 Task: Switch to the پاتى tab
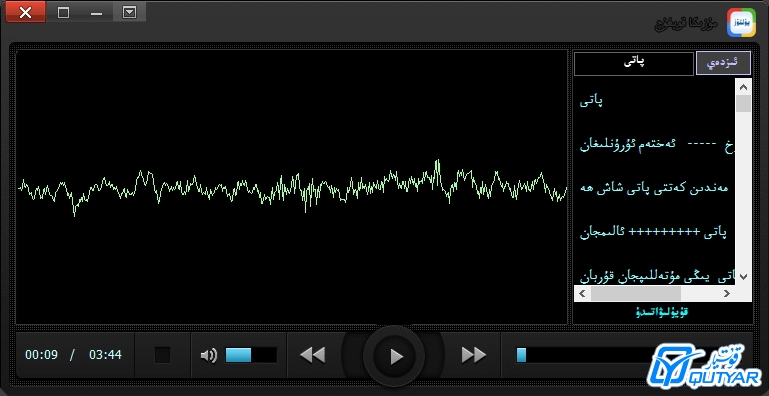634,63
